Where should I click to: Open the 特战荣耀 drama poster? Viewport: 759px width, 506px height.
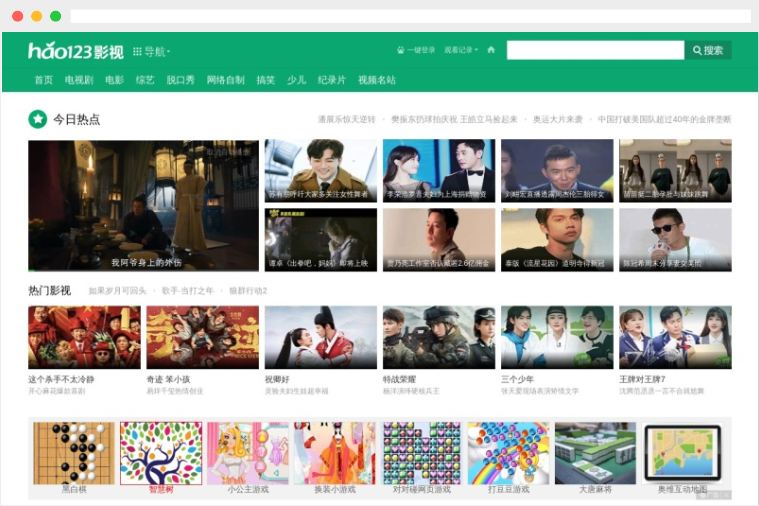(439, 337)
